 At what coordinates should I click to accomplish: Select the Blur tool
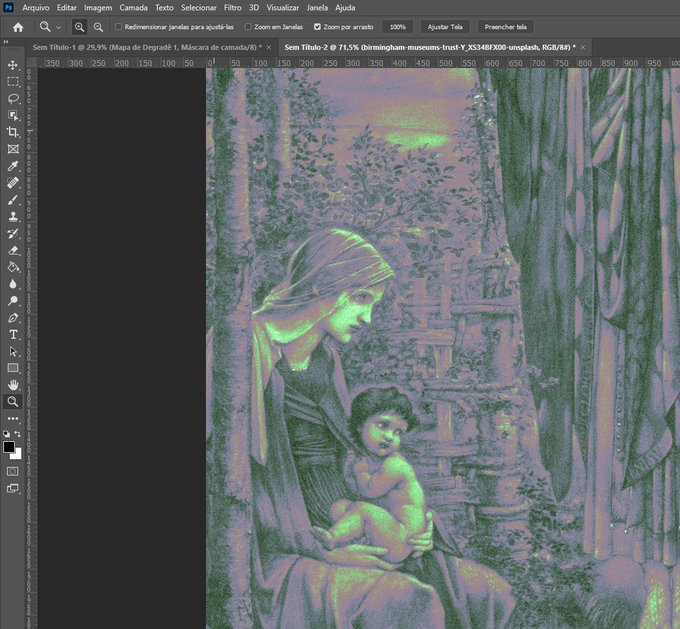click(13, 284)
